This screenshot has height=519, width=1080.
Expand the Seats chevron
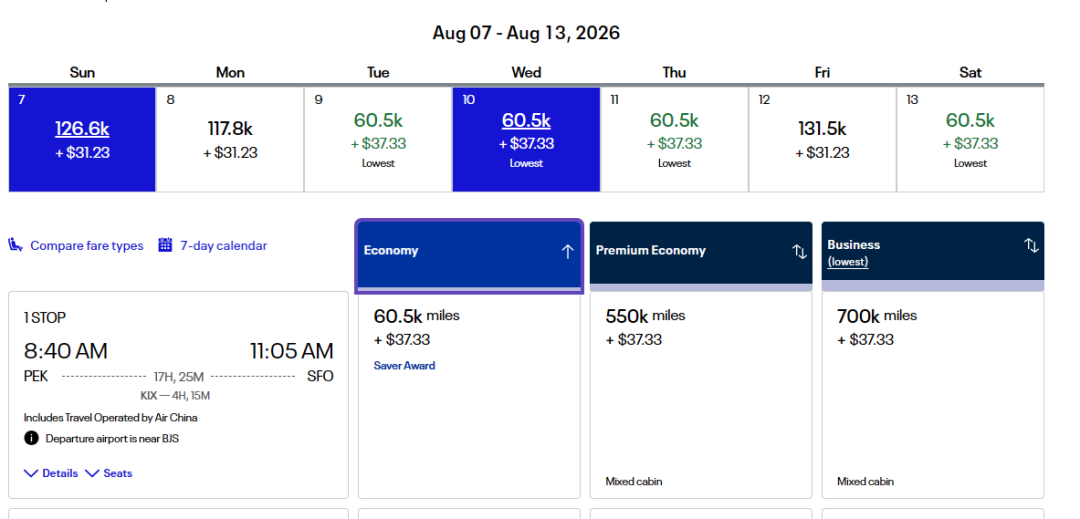(x=92, y=473)
